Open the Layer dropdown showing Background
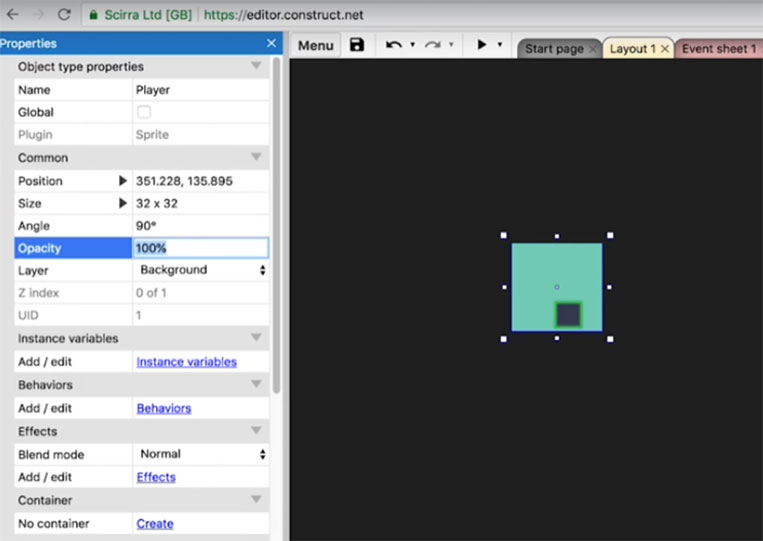 [x=200, y=270]
